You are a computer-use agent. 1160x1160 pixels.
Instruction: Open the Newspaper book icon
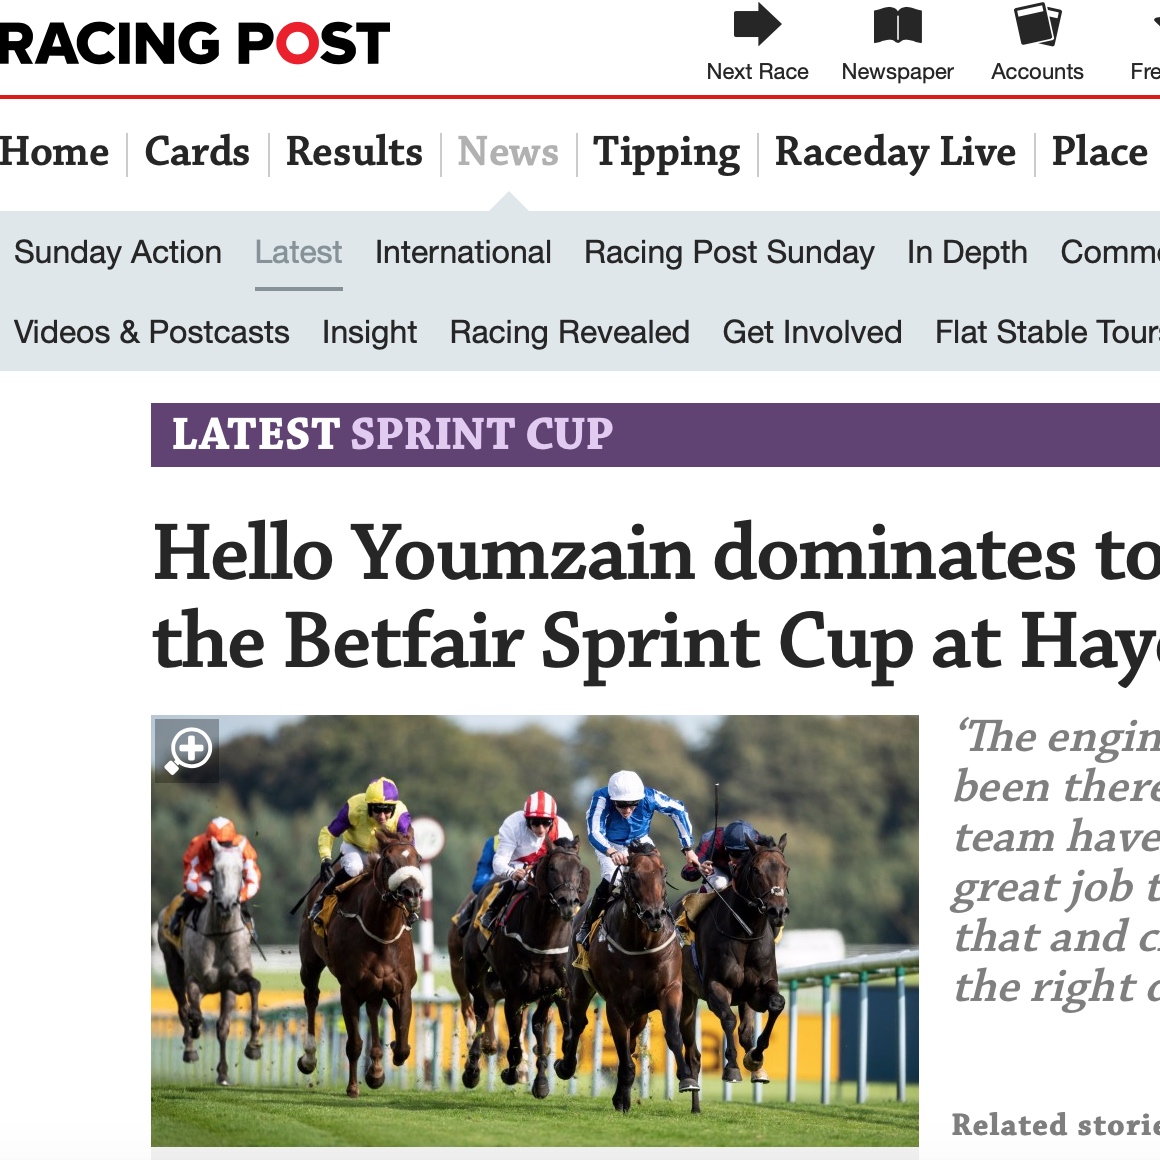click(897, 25)
